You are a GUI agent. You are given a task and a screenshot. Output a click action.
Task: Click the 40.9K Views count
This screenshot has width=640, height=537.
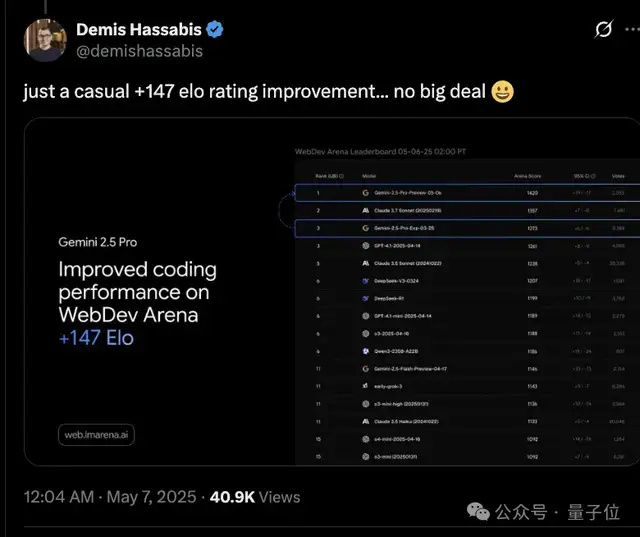[x=255, y=497]
